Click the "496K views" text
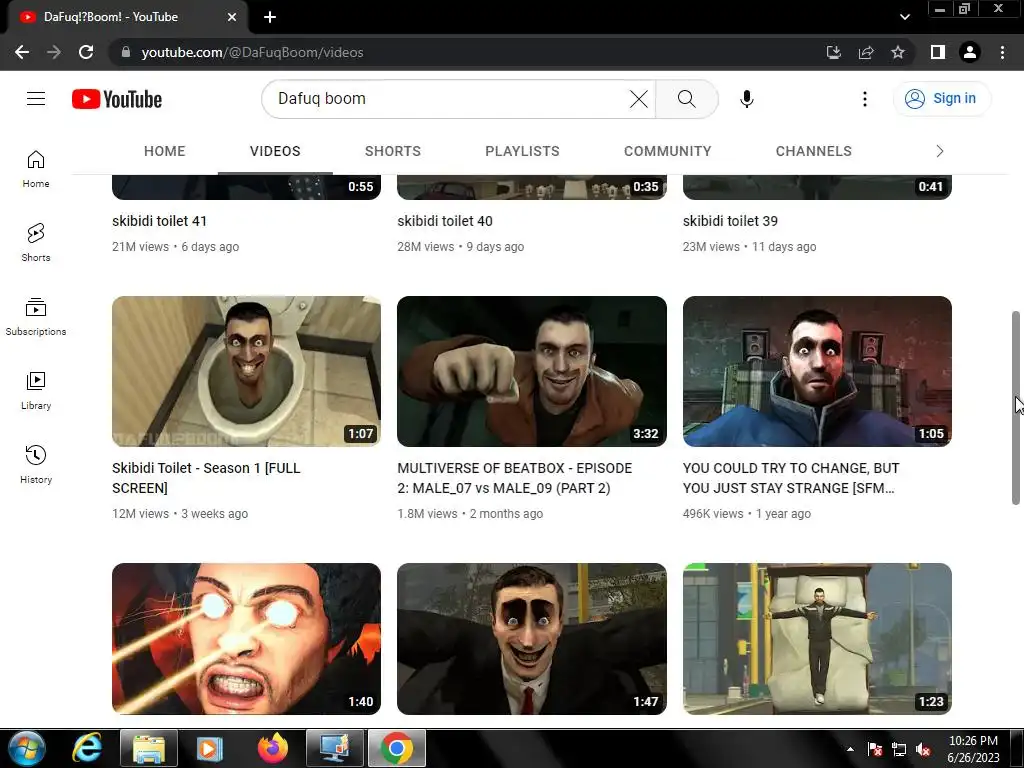The width and height of the screenshot is (1024, 768). [x=713, y=514]
